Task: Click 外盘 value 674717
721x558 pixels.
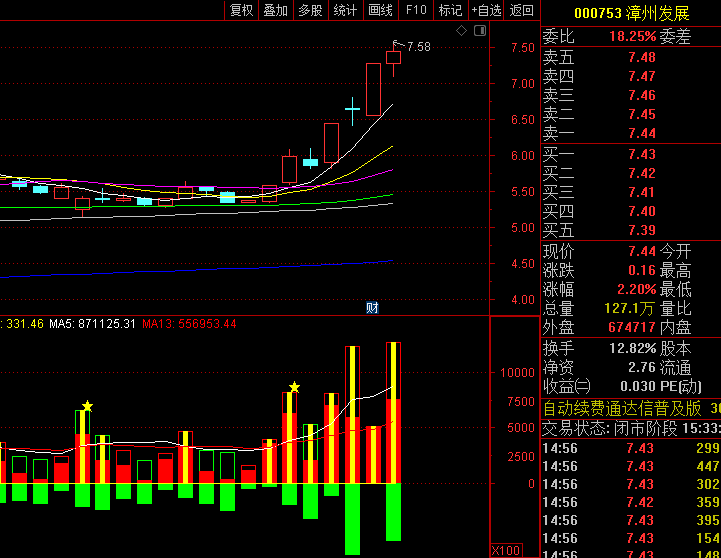Action: 632,327
